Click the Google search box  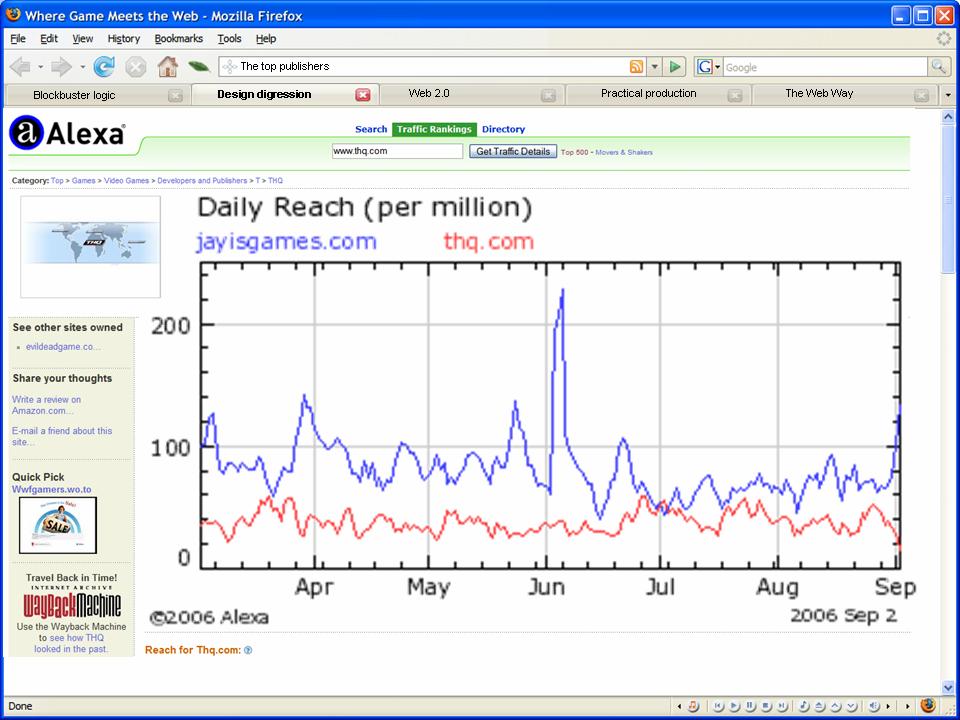(x=825, y=67)
